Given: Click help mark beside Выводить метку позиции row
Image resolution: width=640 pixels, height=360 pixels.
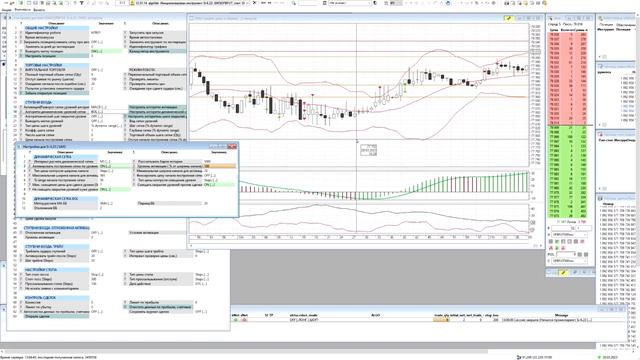Looking at the screenshot, I should (21, 51).
